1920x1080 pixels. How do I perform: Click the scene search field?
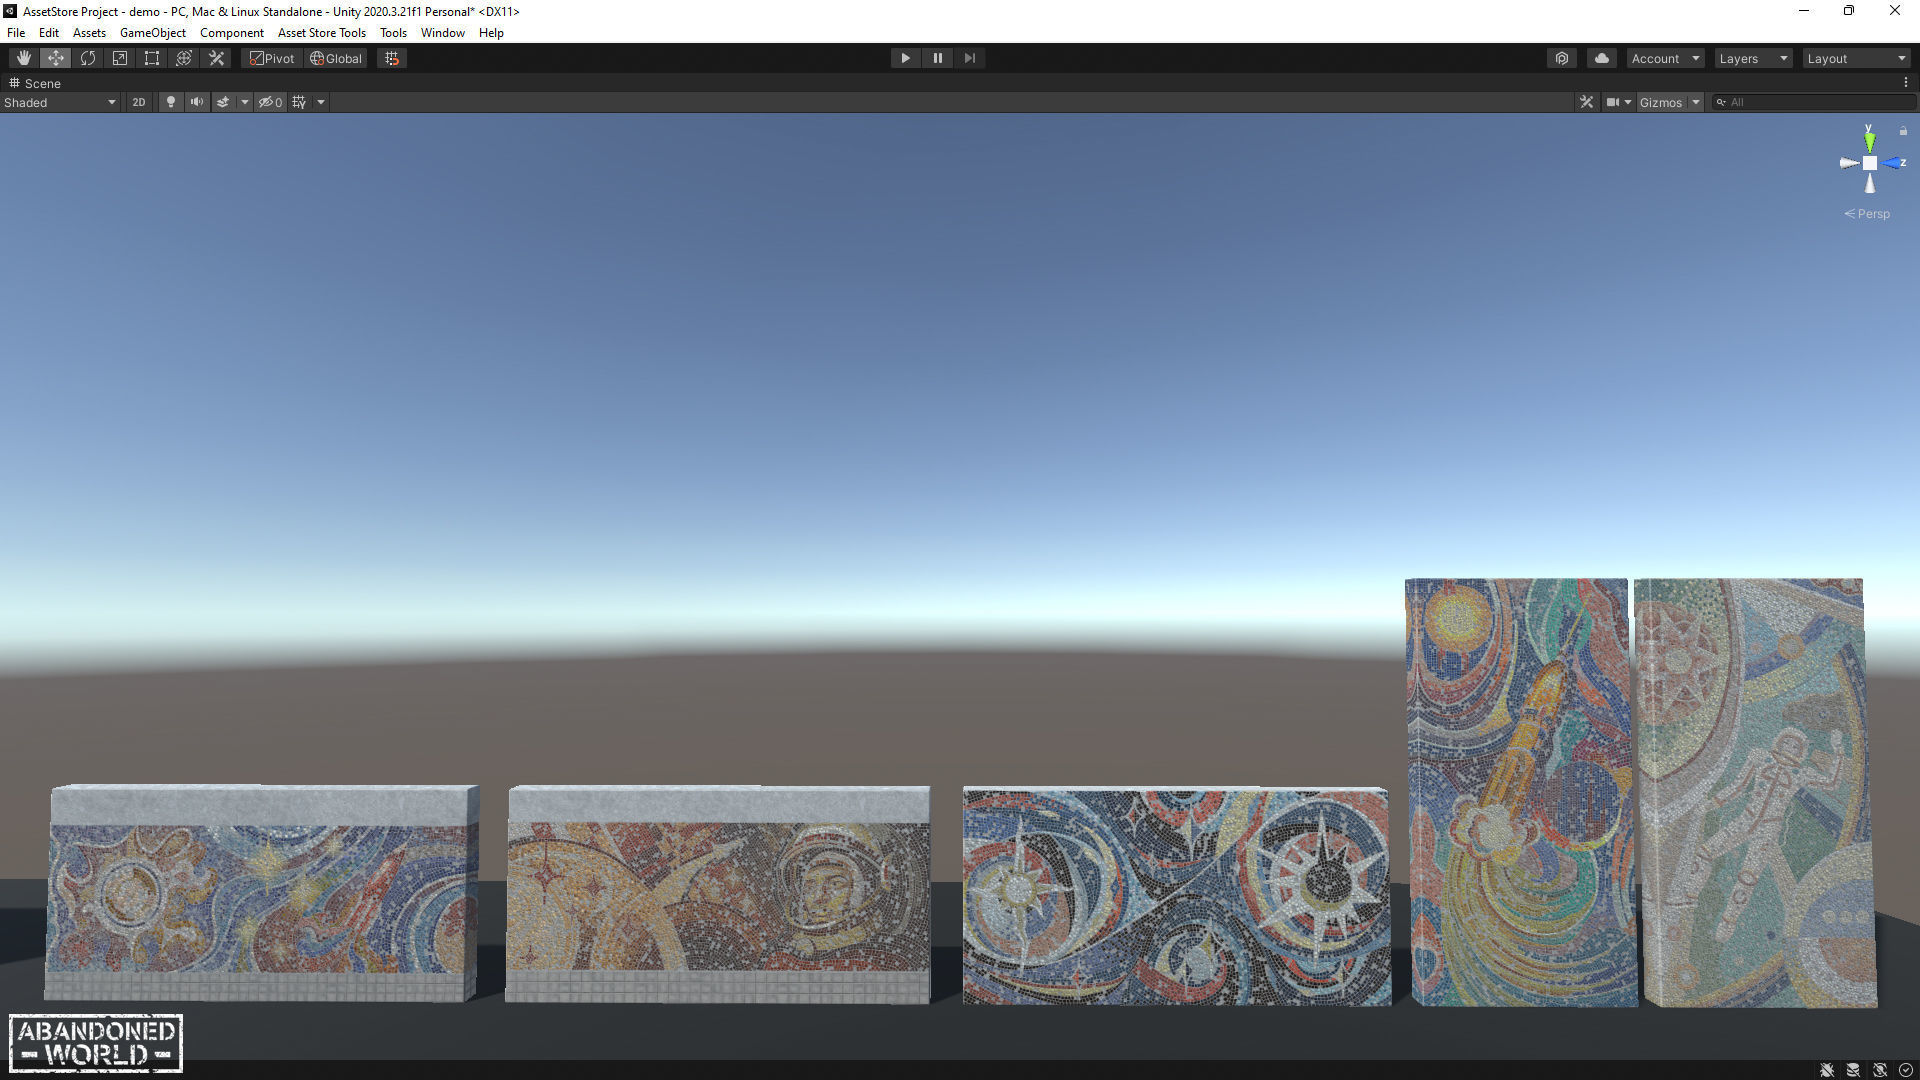coord(1815,102)
